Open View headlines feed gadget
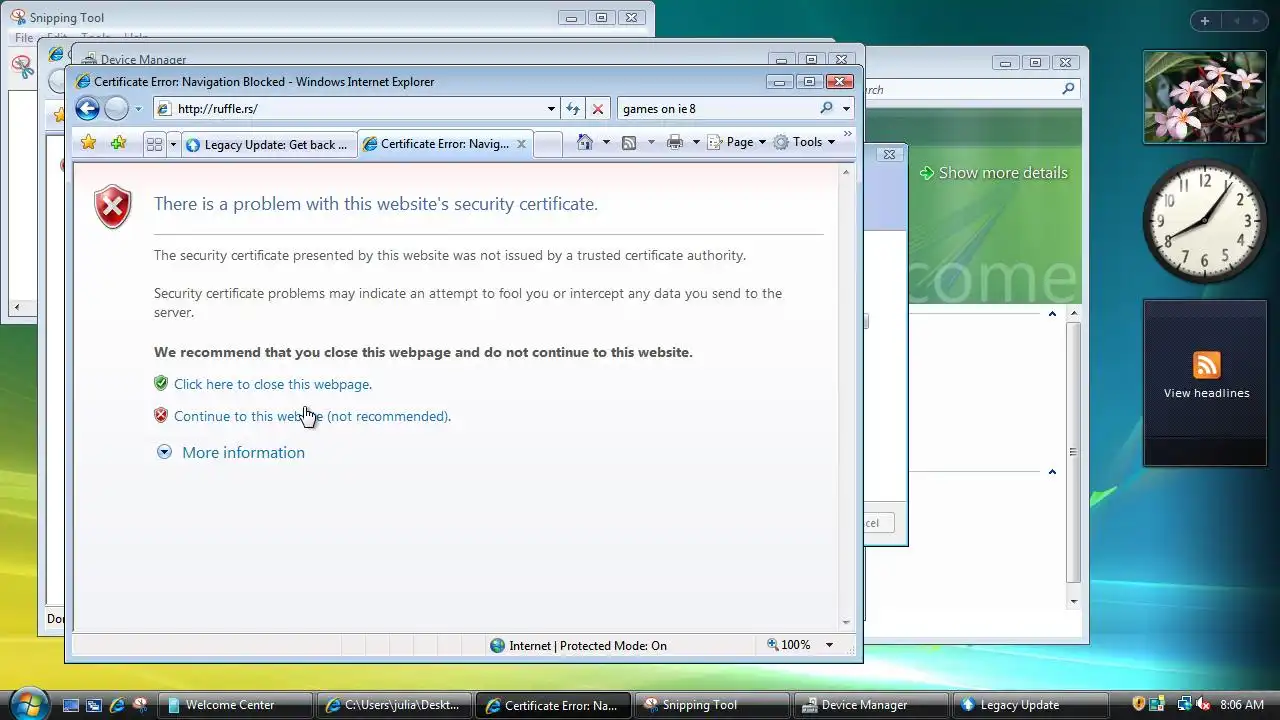 [1205, 383]
